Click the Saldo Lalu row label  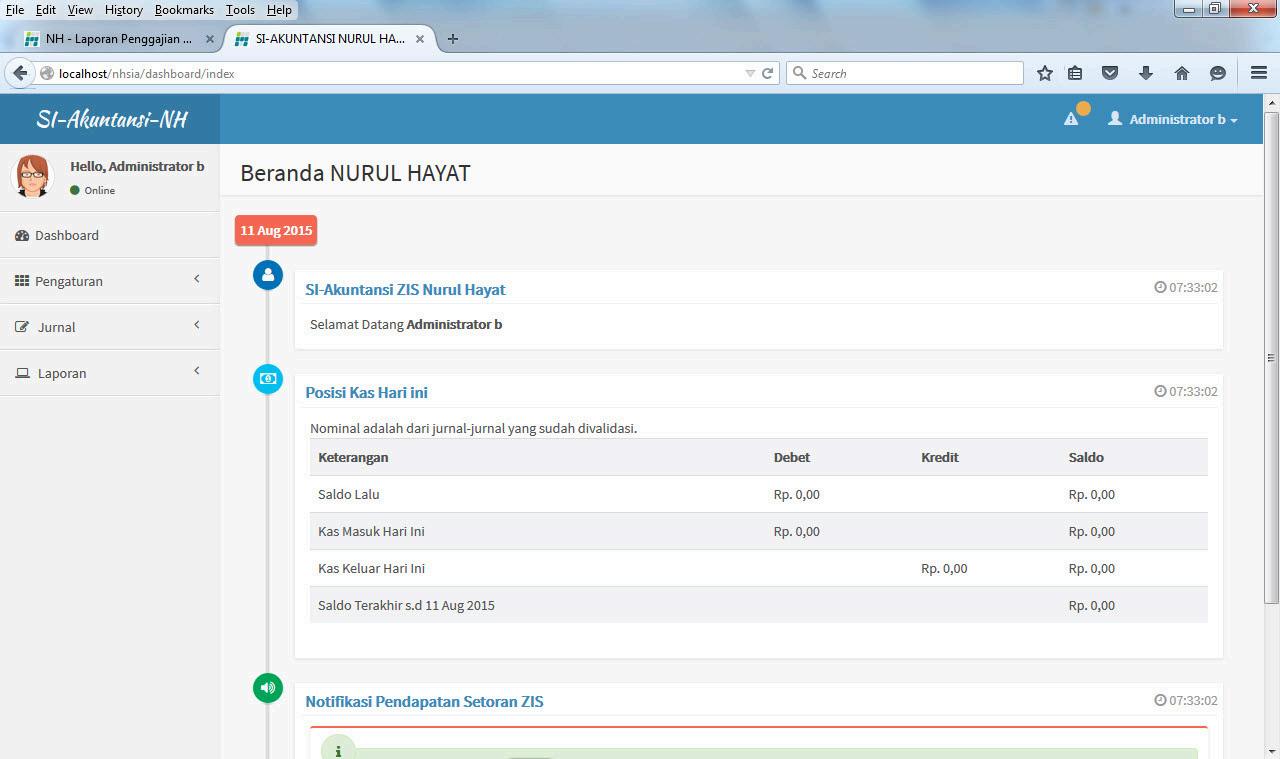coord(349,494)
